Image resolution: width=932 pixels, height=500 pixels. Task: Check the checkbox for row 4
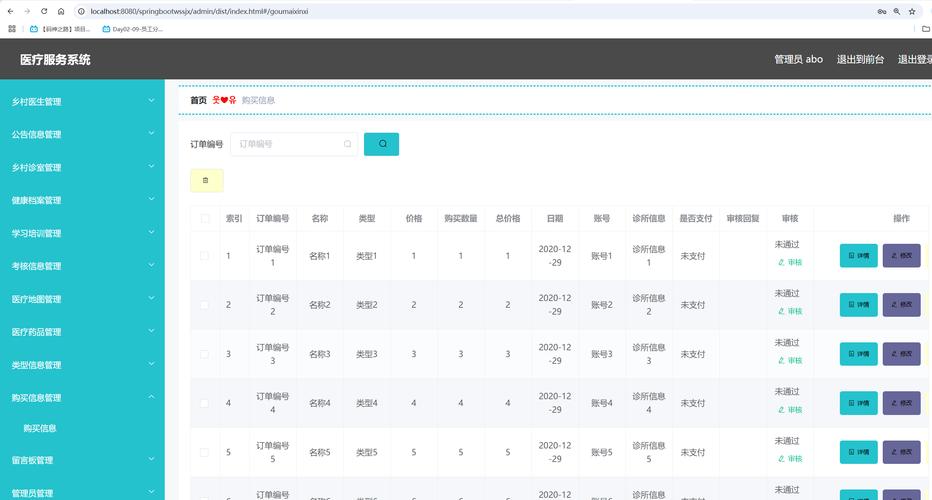205,403
